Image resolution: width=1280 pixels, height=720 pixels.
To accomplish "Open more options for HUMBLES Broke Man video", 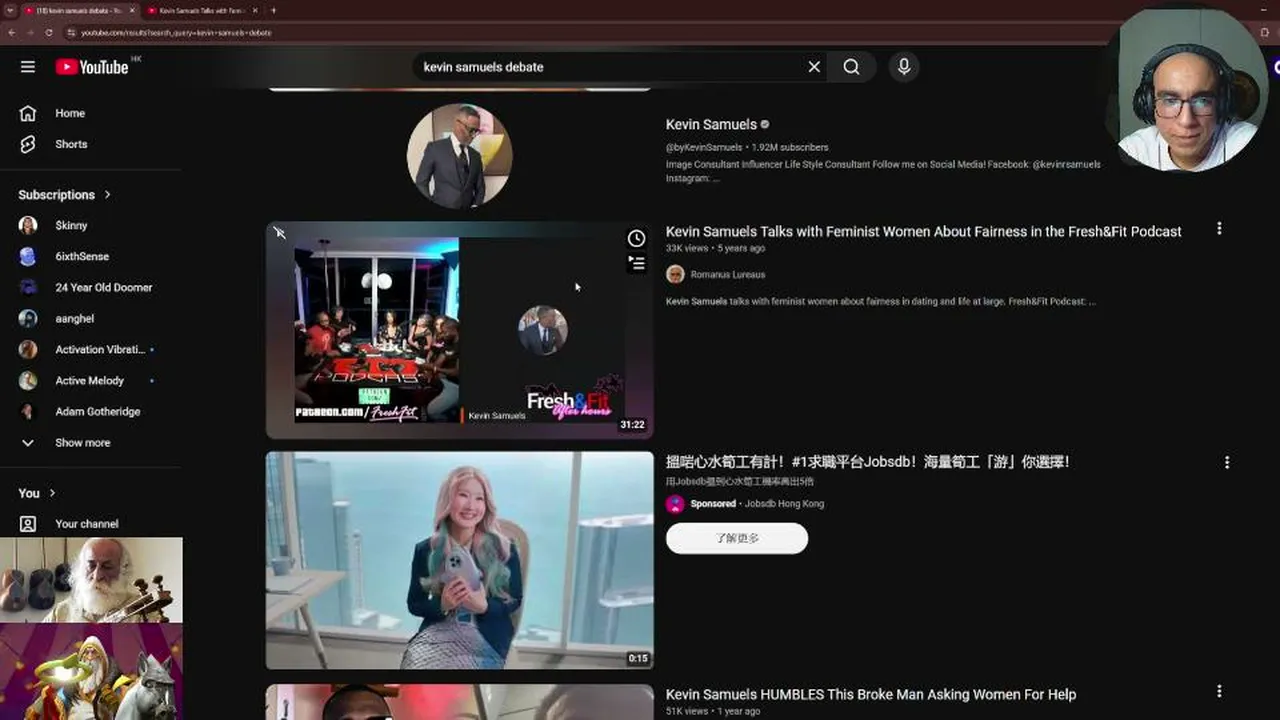I will [1219, 691].
